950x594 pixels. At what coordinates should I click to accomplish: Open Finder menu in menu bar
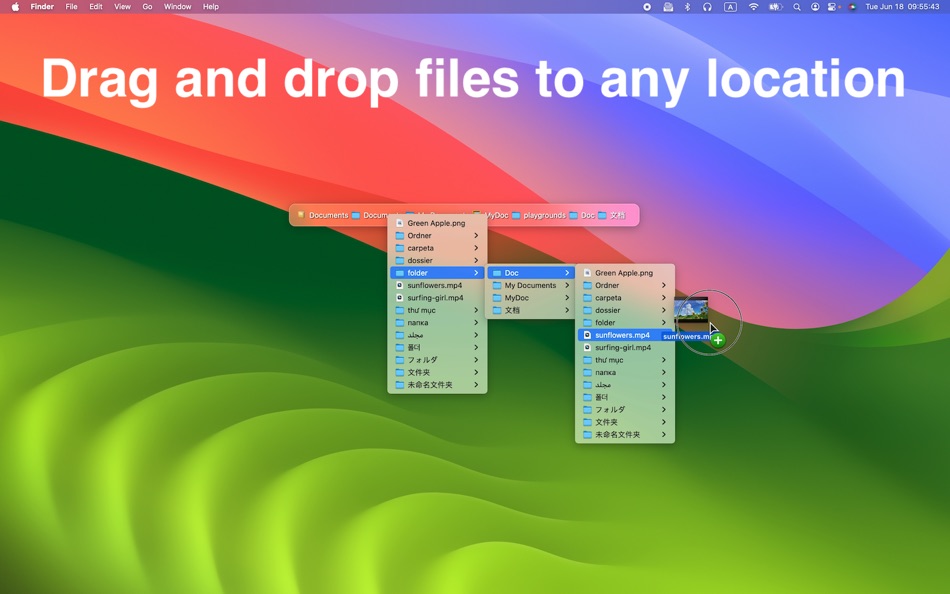(x=42, y=7)
